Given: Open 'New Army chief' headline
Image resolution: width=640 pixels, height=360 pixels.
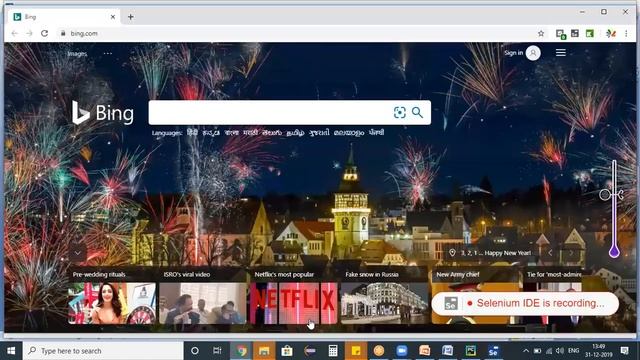Looking at the screenshot, I should click(x=458, y=275).
